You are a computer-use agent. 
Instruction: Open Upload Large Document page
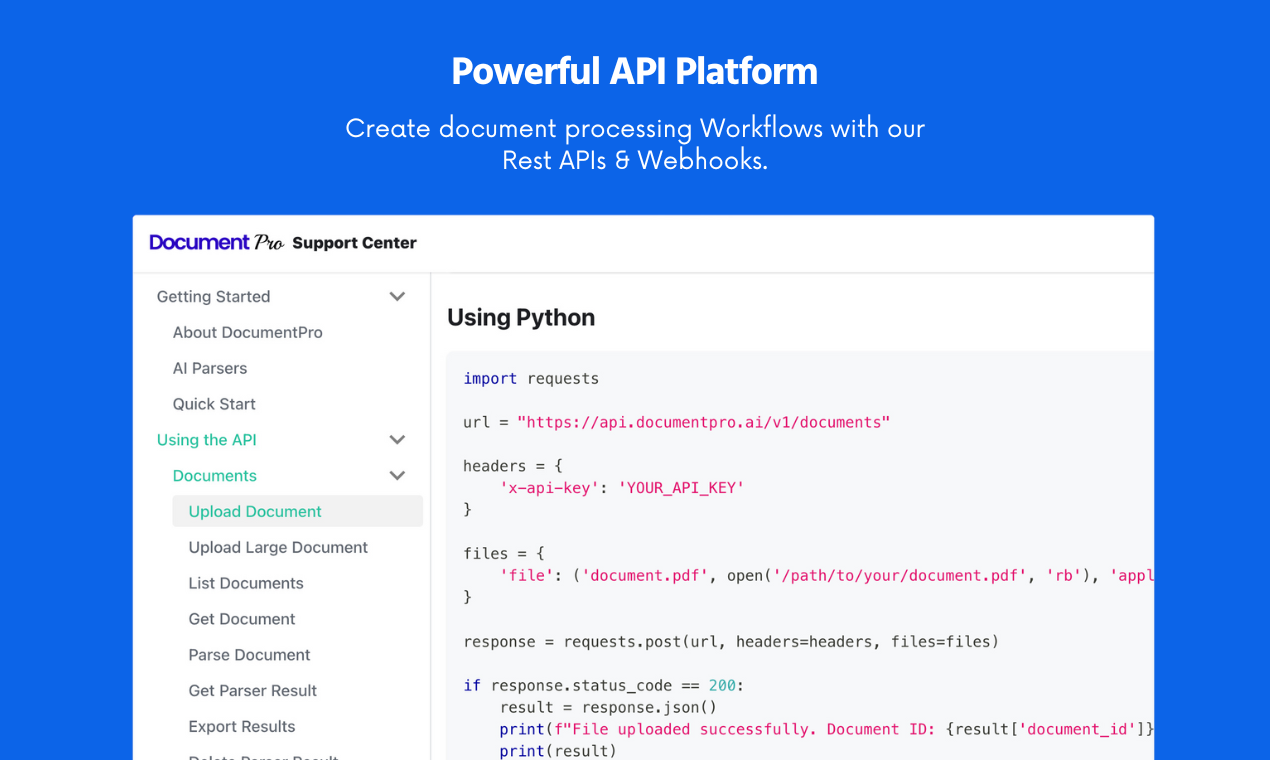click(x=278, y=548)
